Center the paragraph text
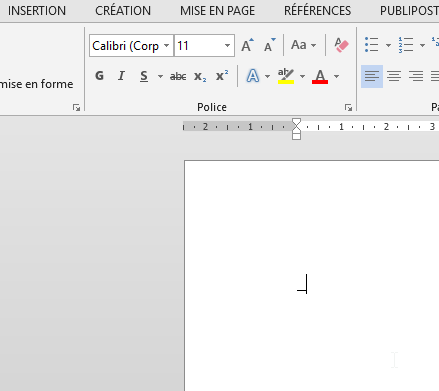The image size is (439, 391). 394,76
